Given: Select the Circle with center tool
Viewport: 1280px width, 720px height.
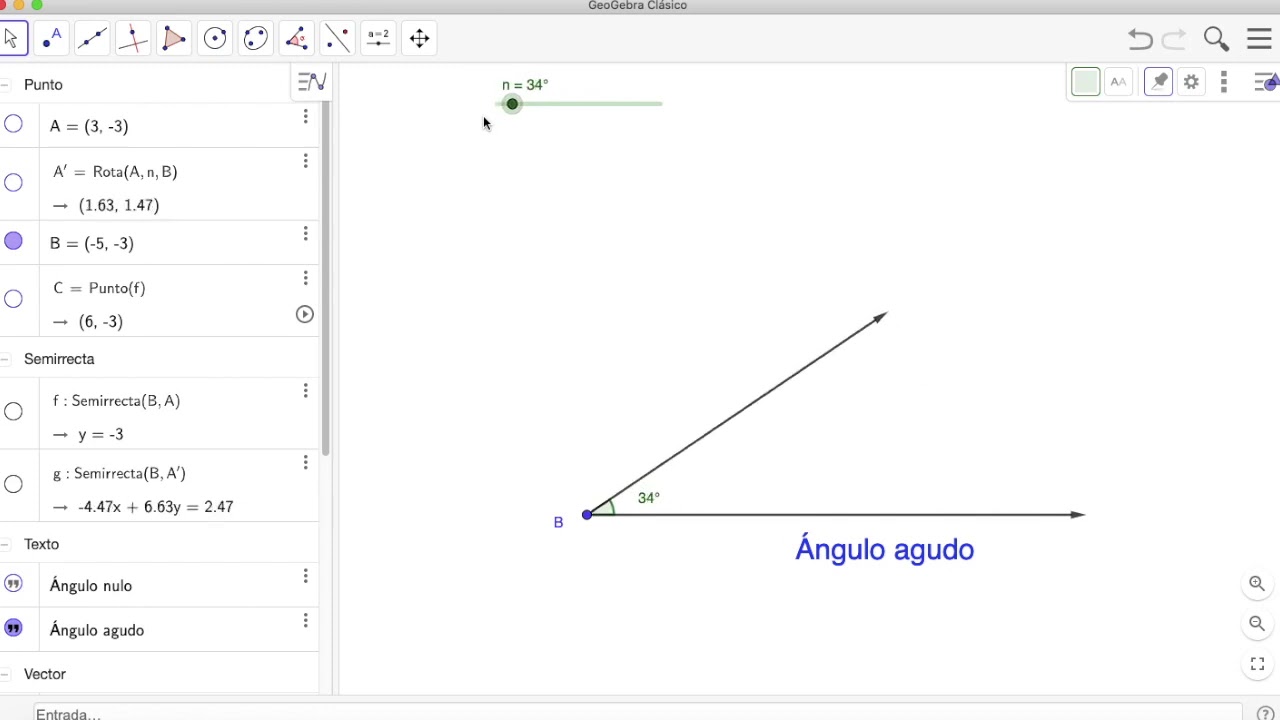Looking at the screenshot, I should 215,38.
